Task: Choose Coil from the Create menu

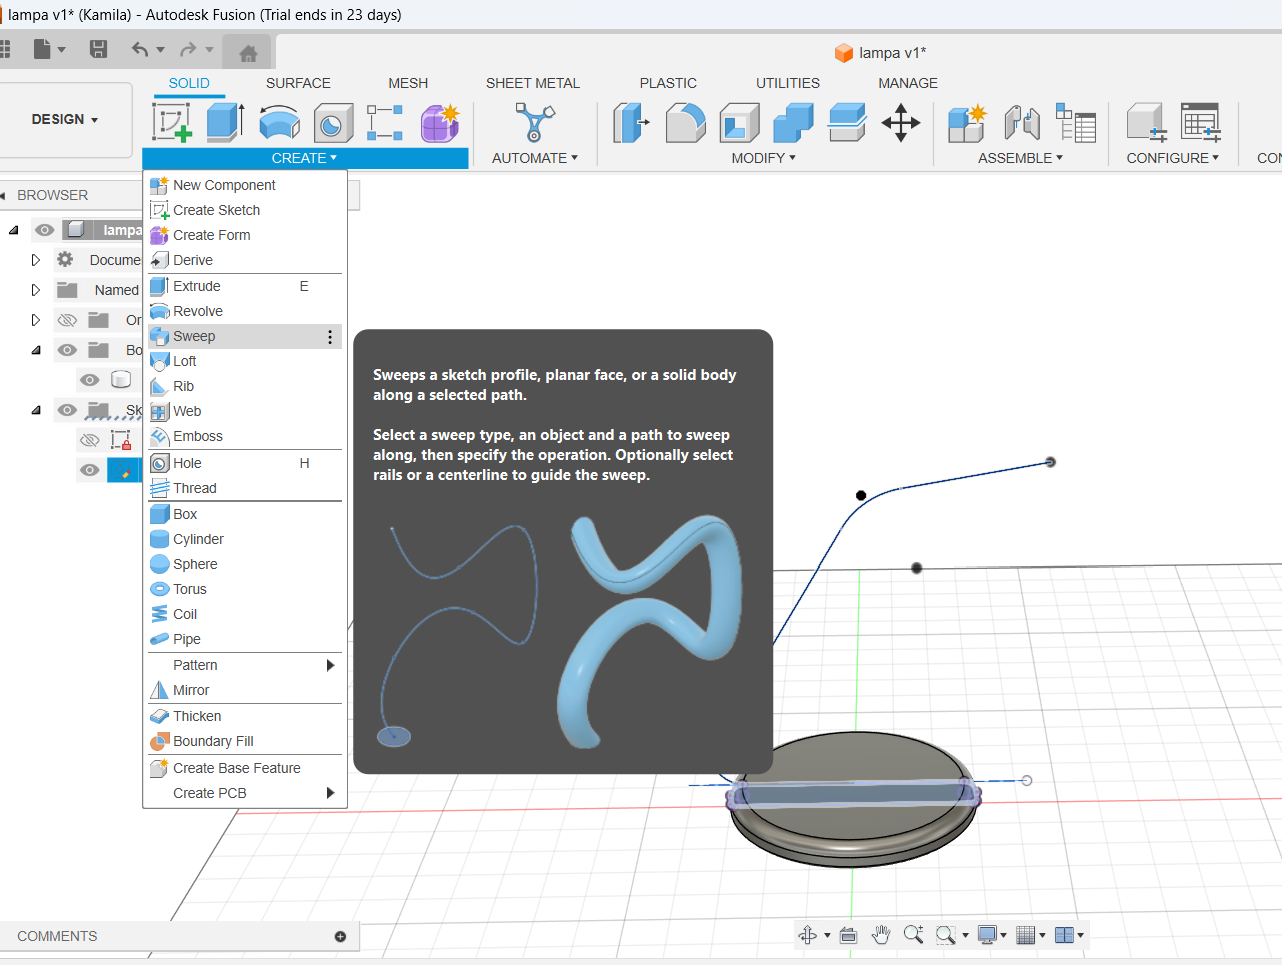Action: point(245,614)
